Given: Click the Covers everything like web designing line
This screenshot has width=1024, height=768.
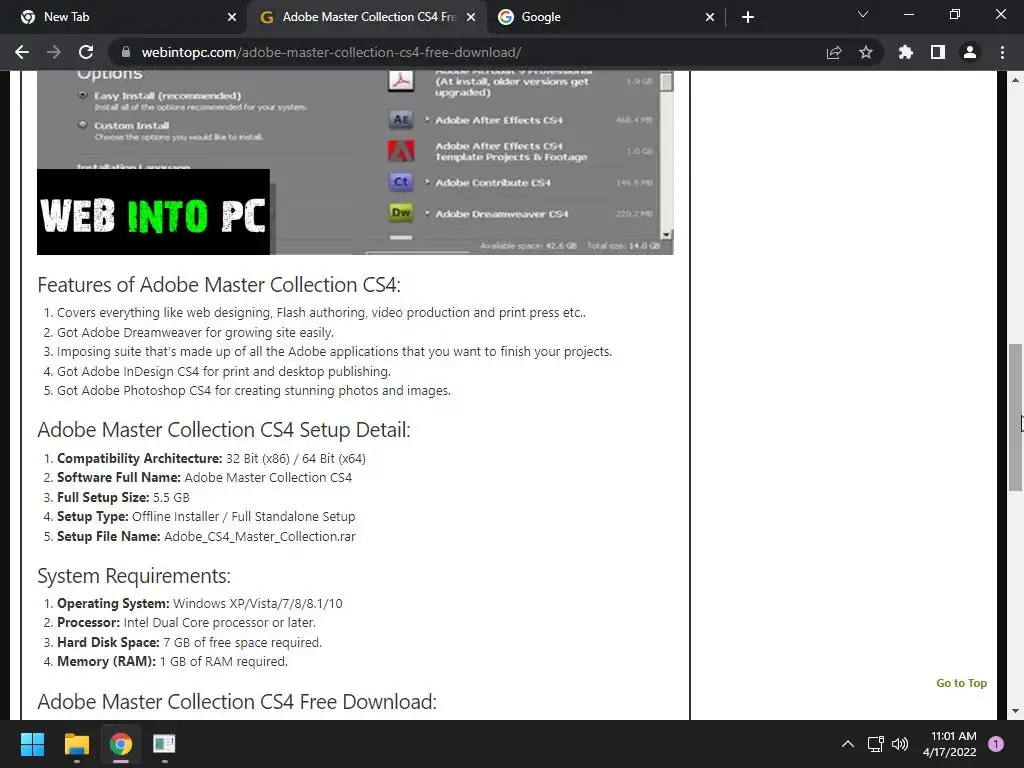Looking at the screenshot, I should coord(321,313).
